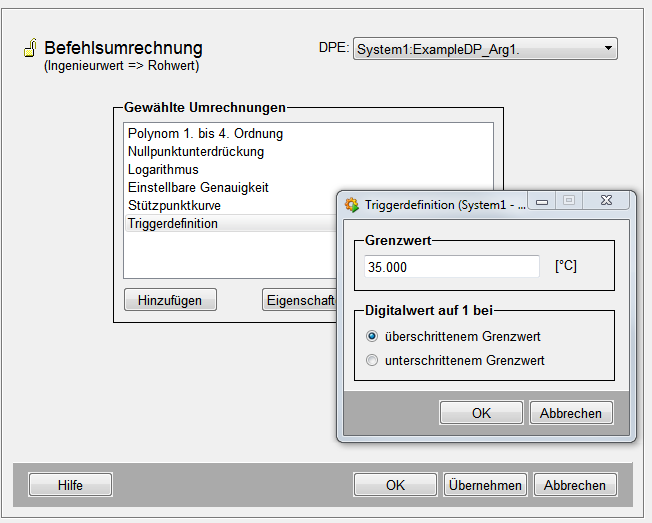652x523 pixels.
Task: Open Hilfe in the main panel
Action: click(x=70, y=485)
